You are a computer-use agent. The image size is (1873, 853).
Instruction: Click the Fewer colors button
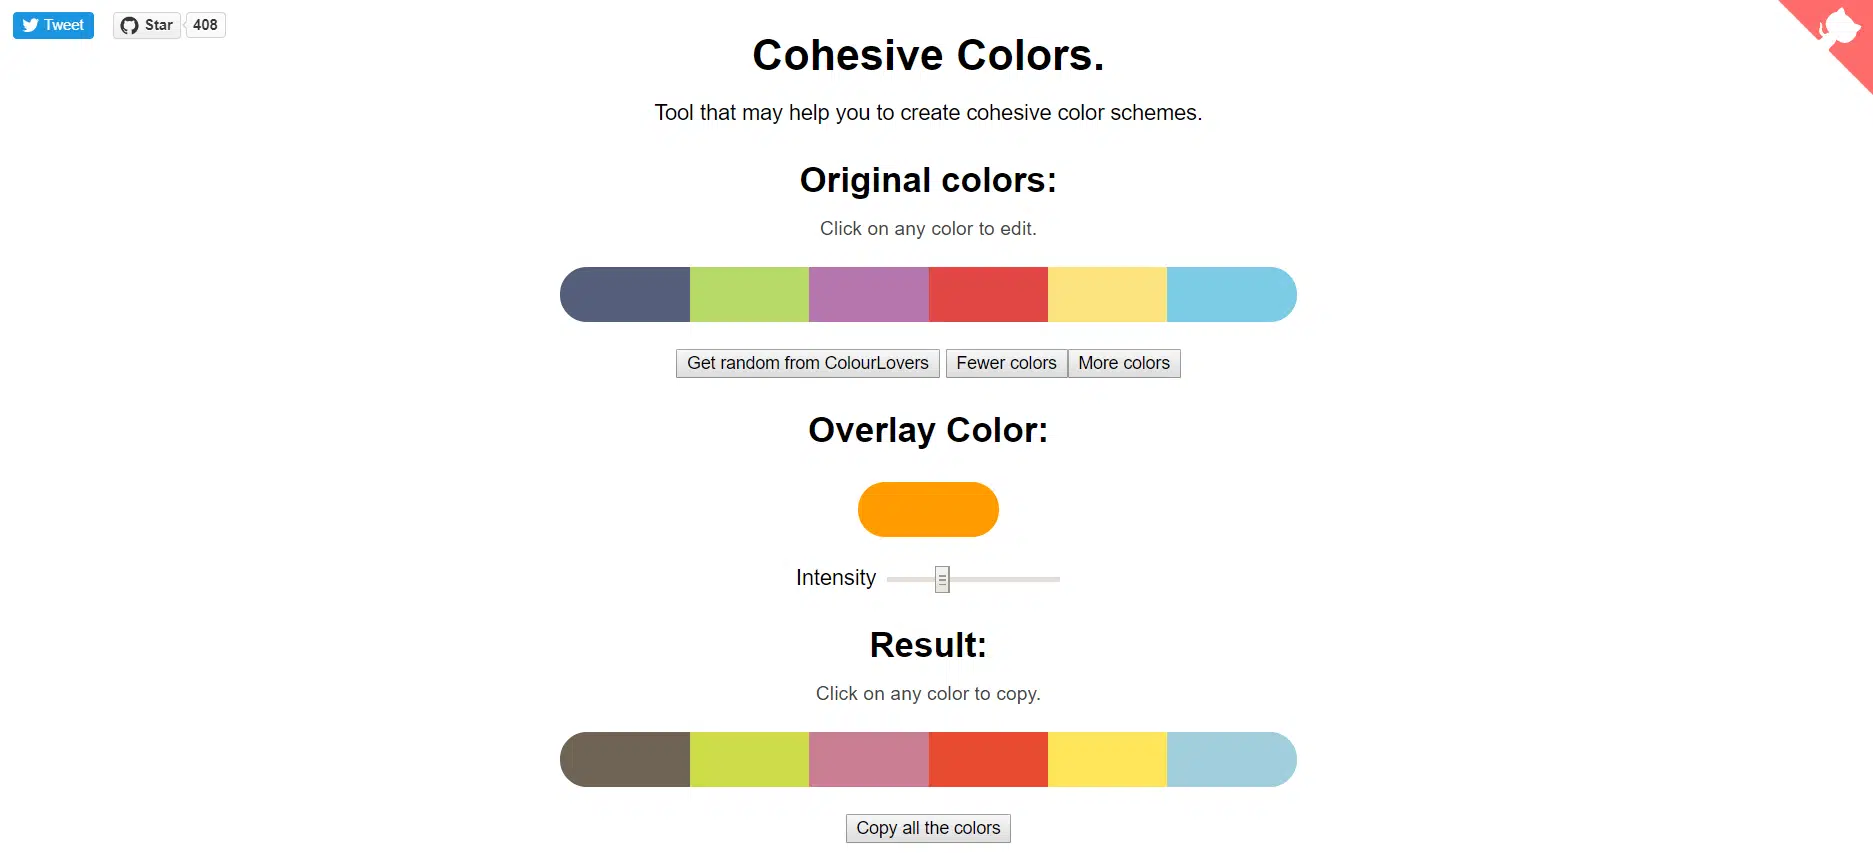(x=1006, y=363)
